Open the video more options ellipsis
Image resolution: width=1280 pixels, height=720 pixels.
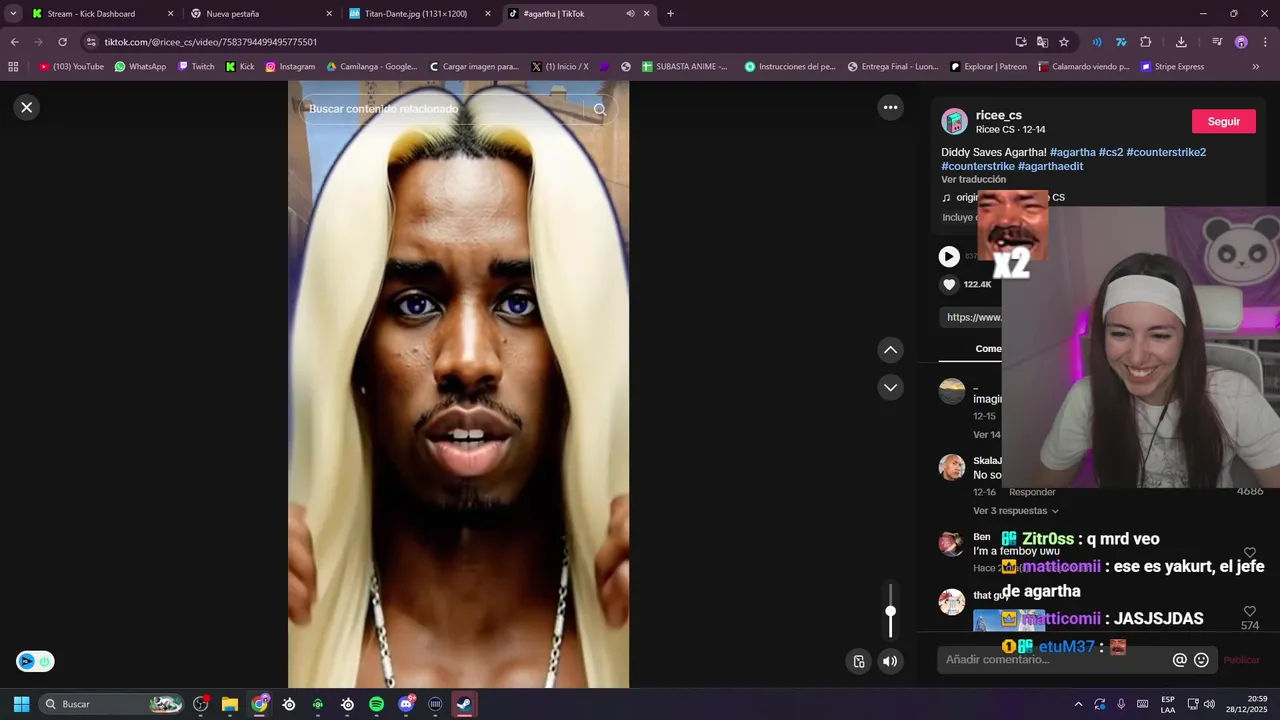890,107
